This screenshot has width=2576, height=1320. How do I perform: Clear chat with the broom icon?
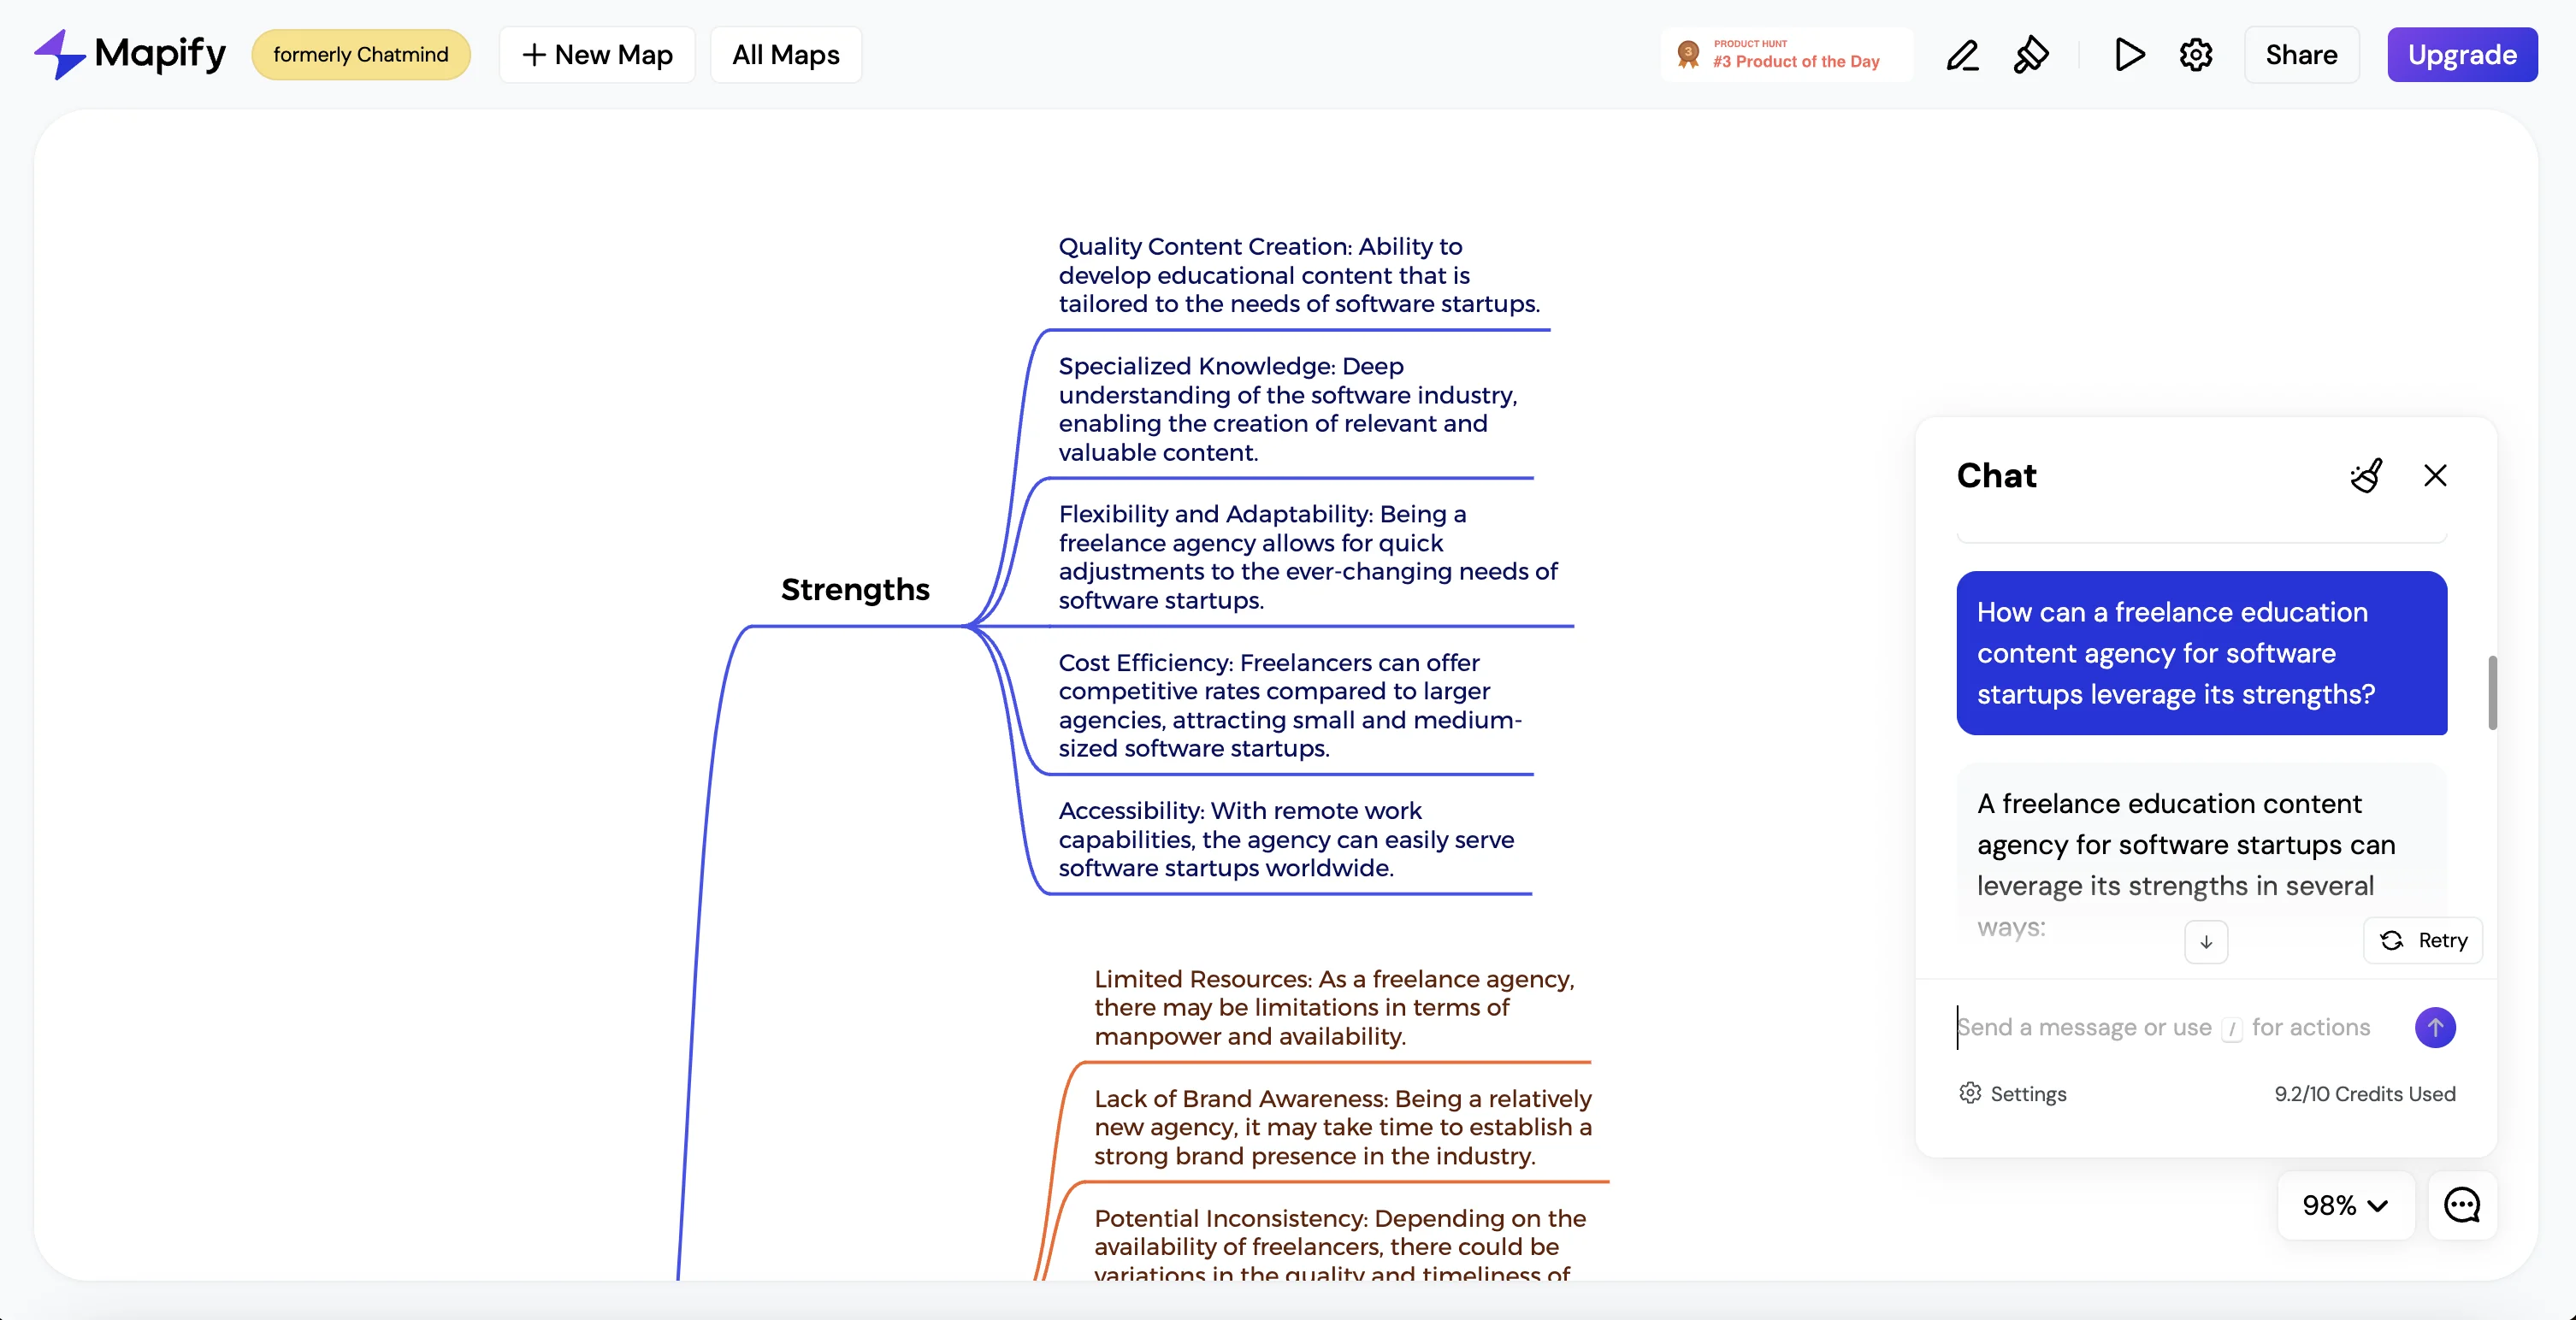point(2366,475)
